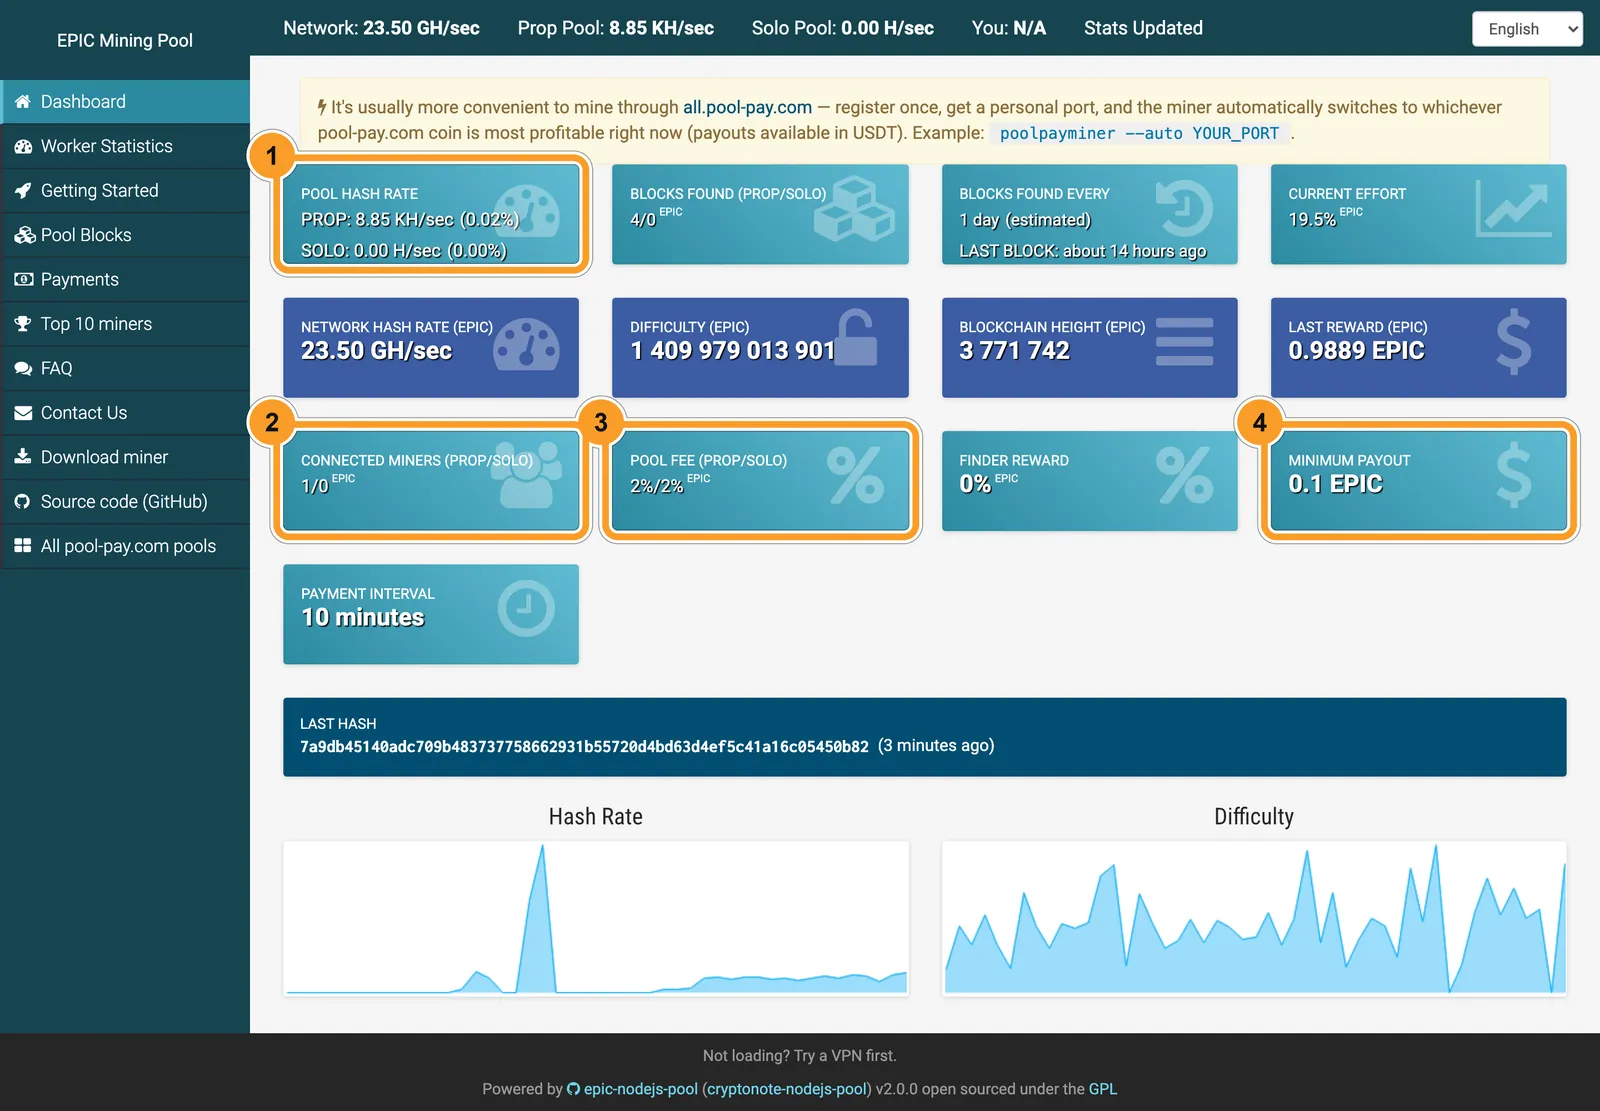Open the English language dropdown
The image size is (1600, 1111).
pos(1527,29)
